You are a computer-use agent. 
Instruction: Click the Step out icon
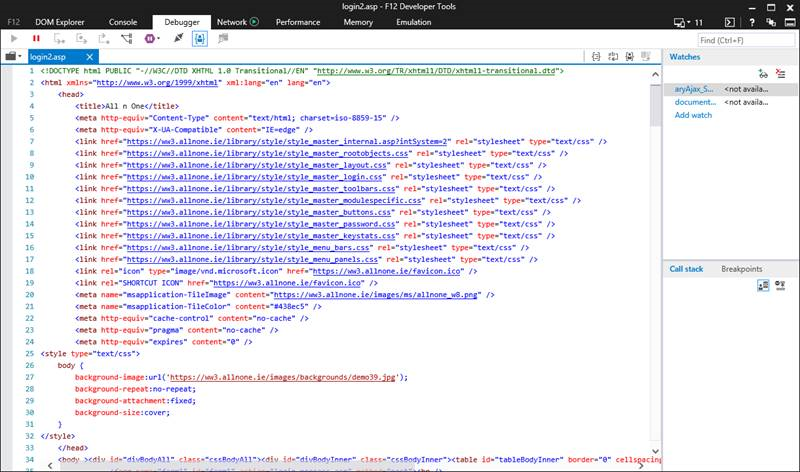(103, 38)
